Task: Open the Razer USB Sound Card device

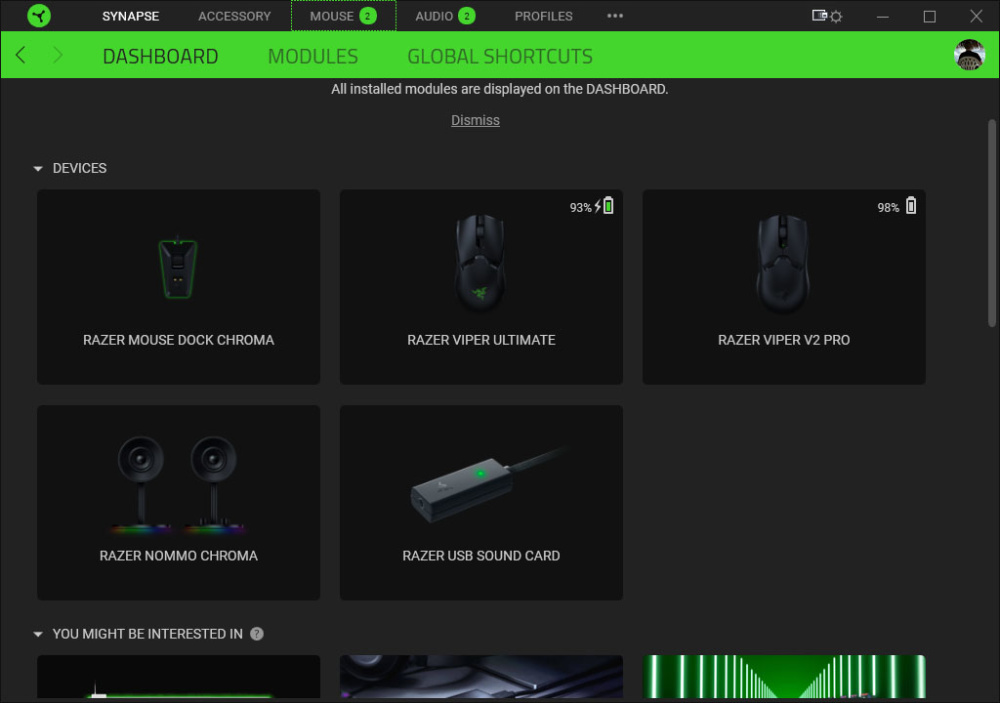Action: [481, 502]
